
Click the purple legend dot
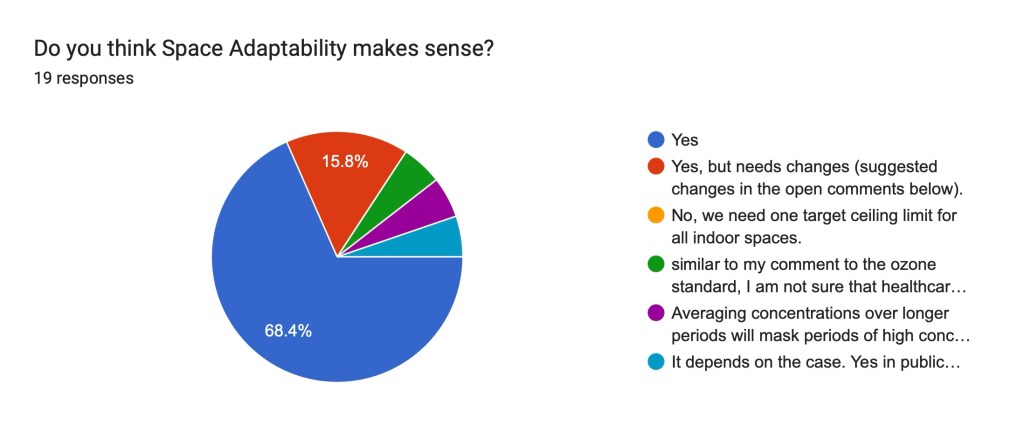click(657, 313)
